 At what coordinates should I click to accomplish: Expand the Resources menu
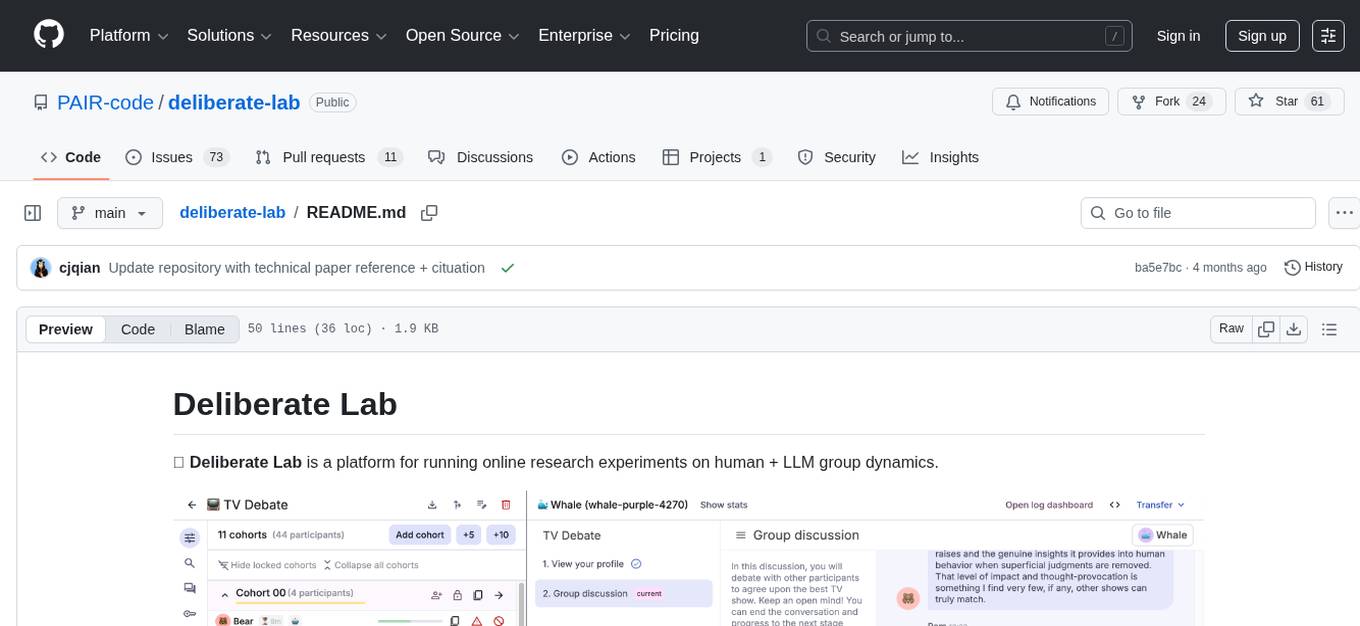coord(338,35)
